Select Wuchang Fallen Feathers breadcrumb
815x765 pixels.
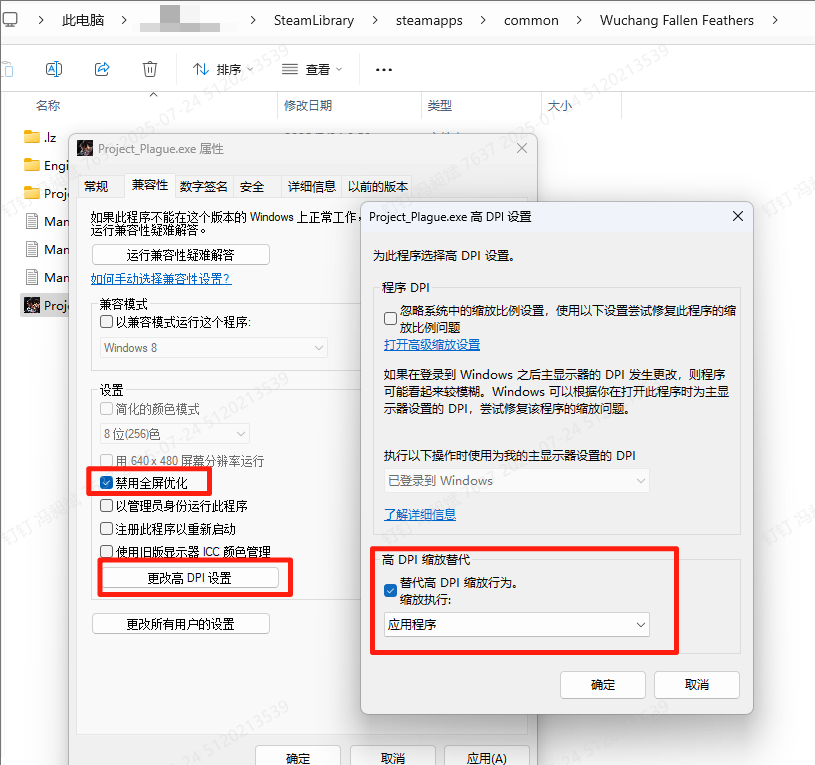click(x=677, y=20)
